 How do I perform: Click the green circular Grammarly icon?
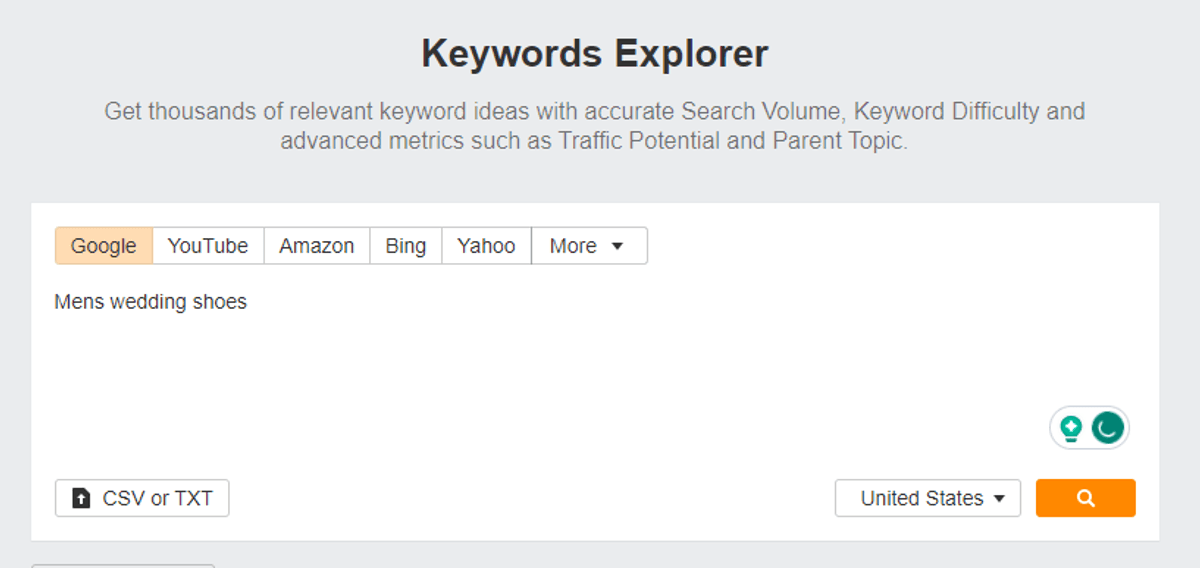click(x=1107, y=429)
